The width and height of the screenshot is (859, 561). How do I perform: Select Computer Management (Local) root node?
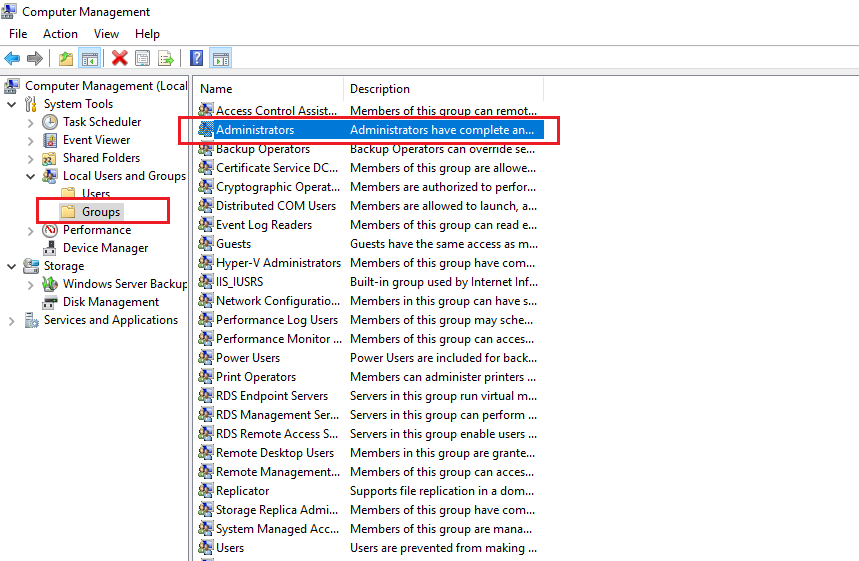(106, 86)
